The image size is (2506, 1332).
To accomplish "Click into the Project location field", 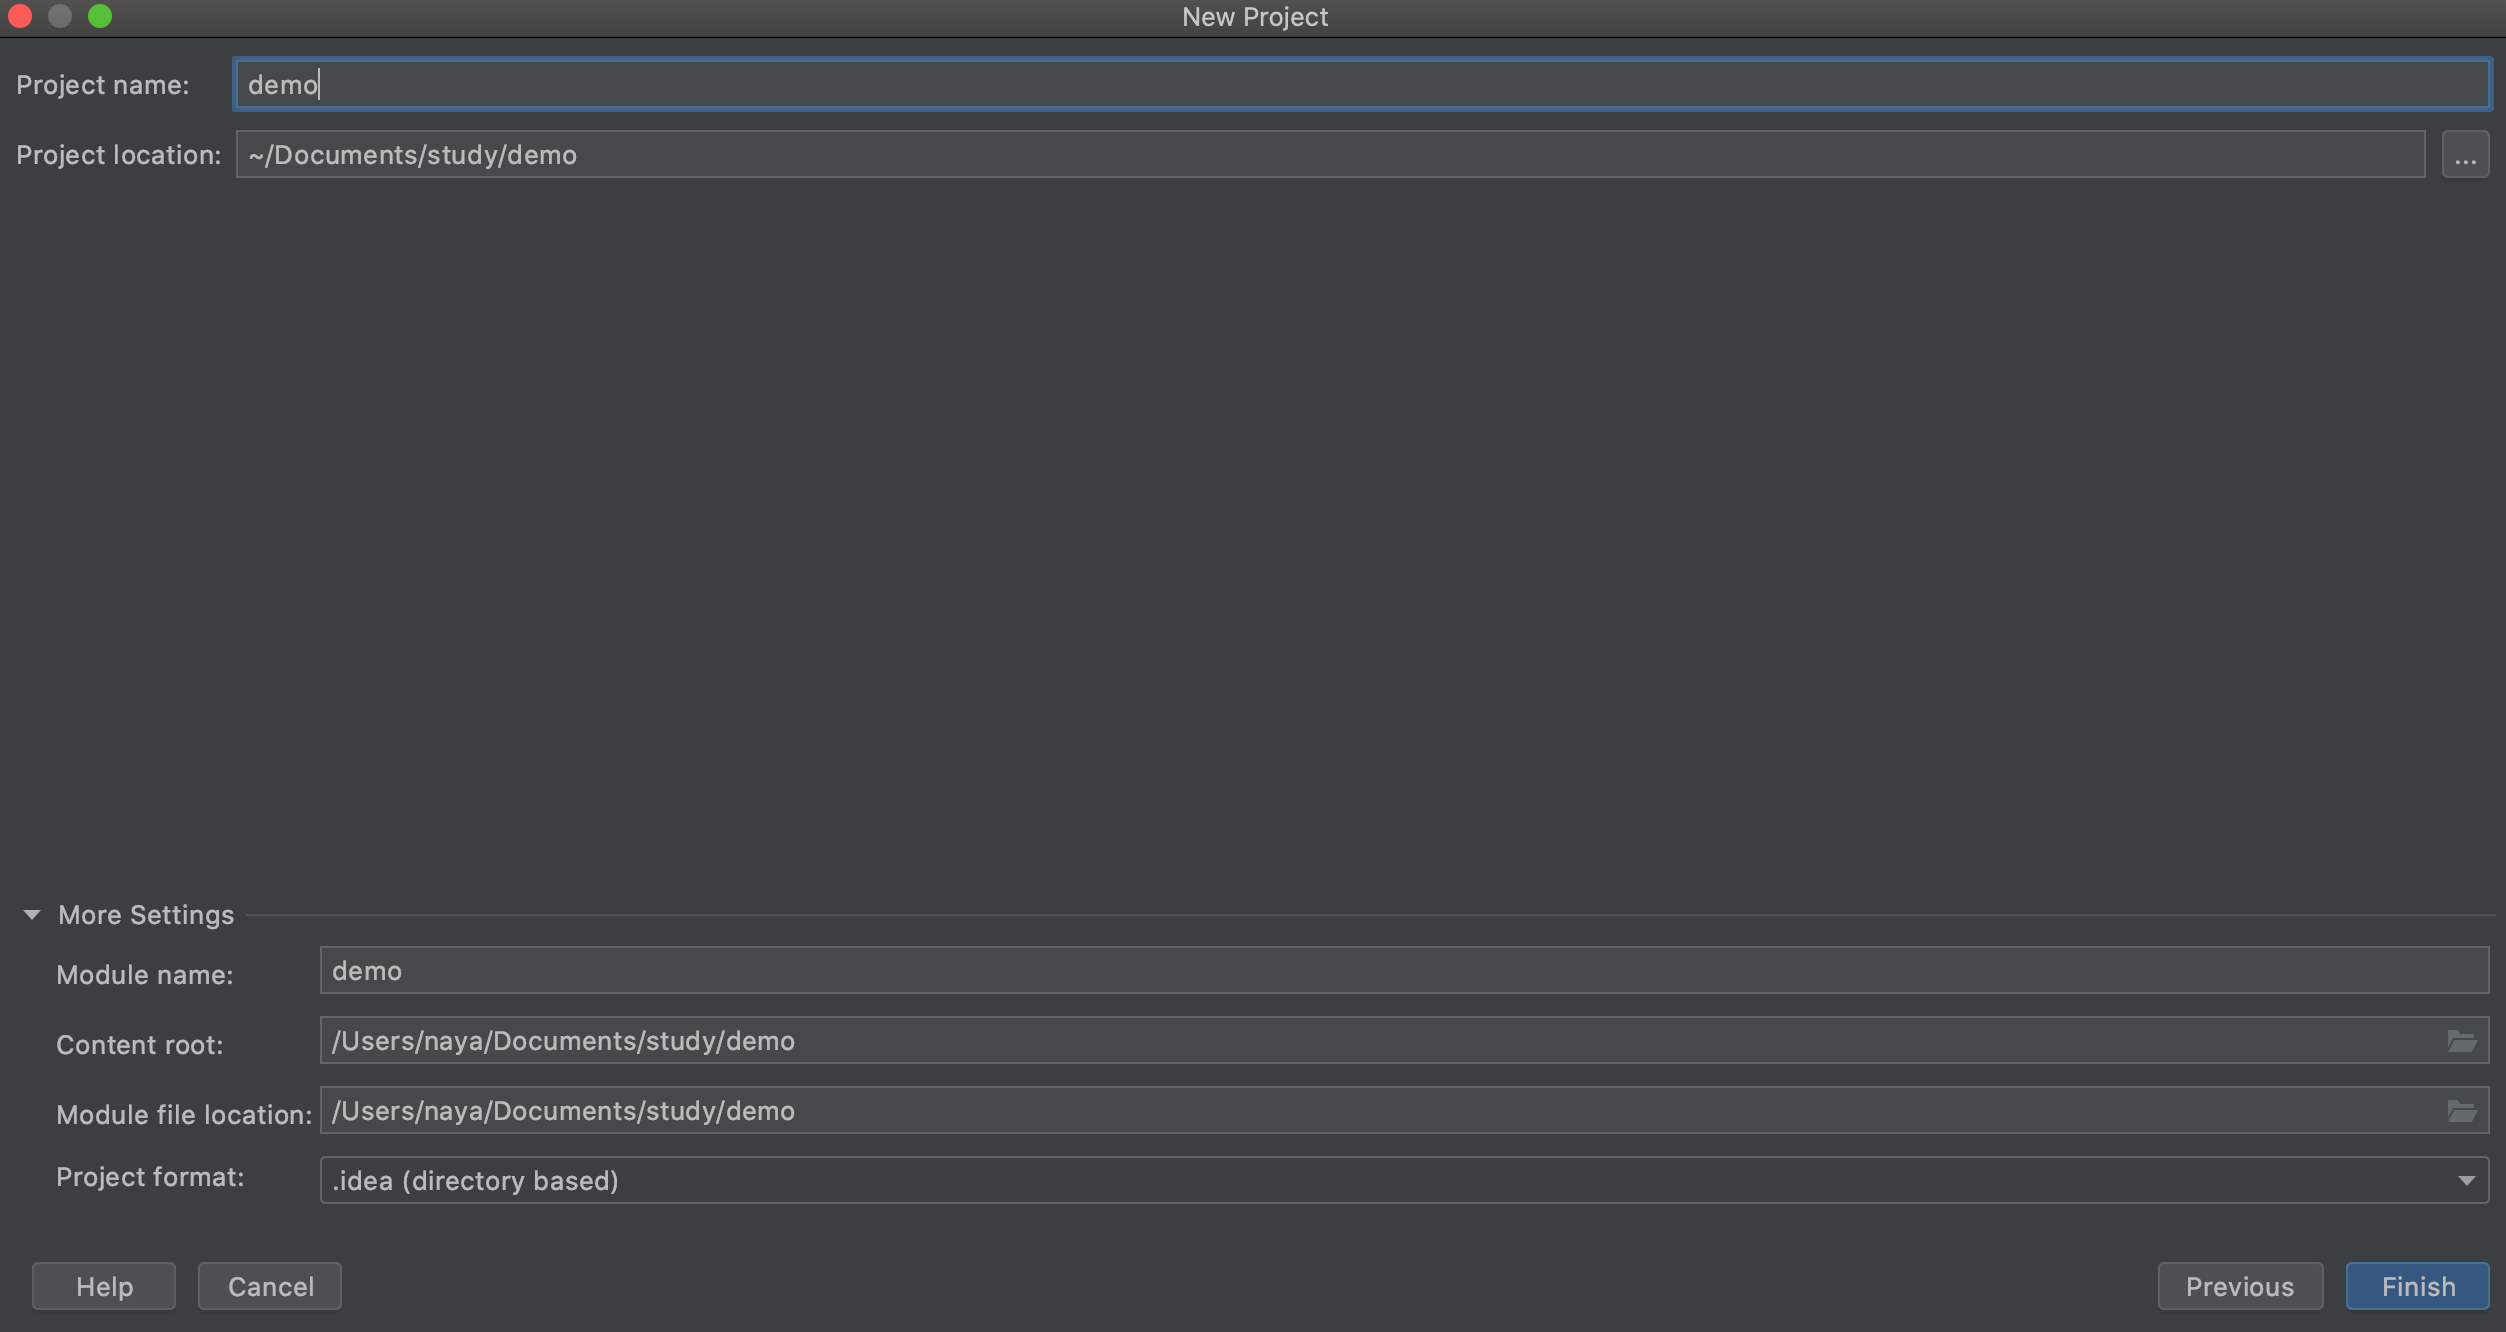I will (1330, 155).
